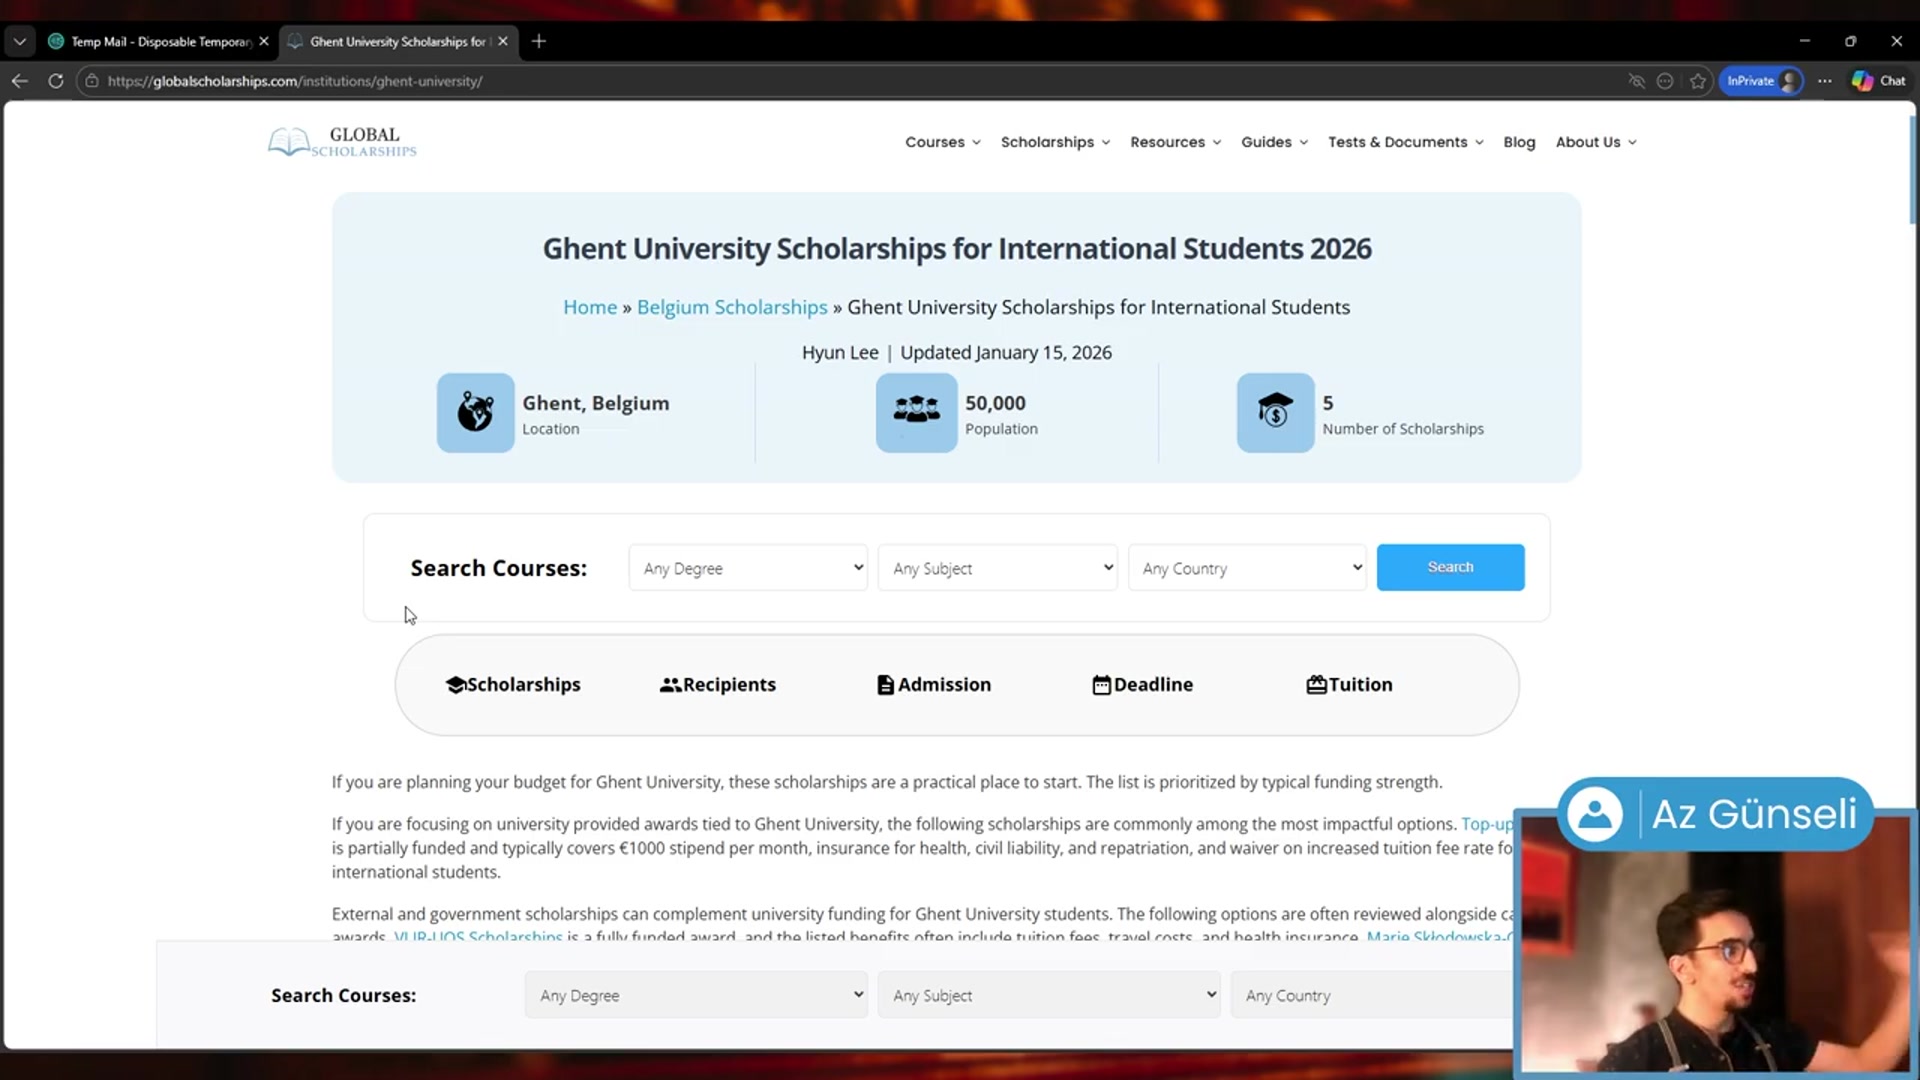The image size is (1920, 1080).
Task: Open the Any Subject dropdown
Action: (997, 567)
